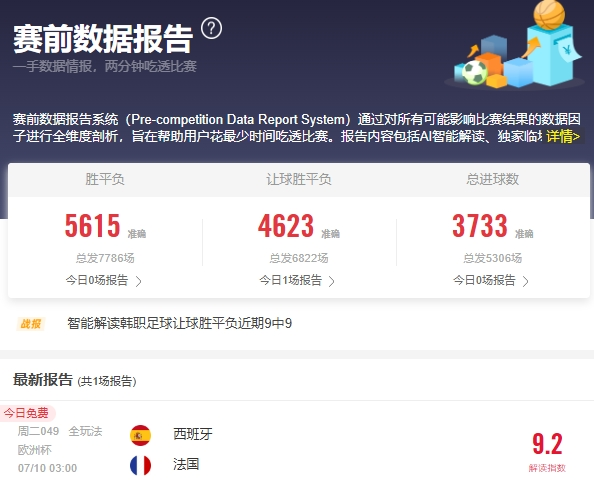The height and width of the screenshot is (499, 594).
Task: Click the 4623 准确 statistic
Action: 299,226
